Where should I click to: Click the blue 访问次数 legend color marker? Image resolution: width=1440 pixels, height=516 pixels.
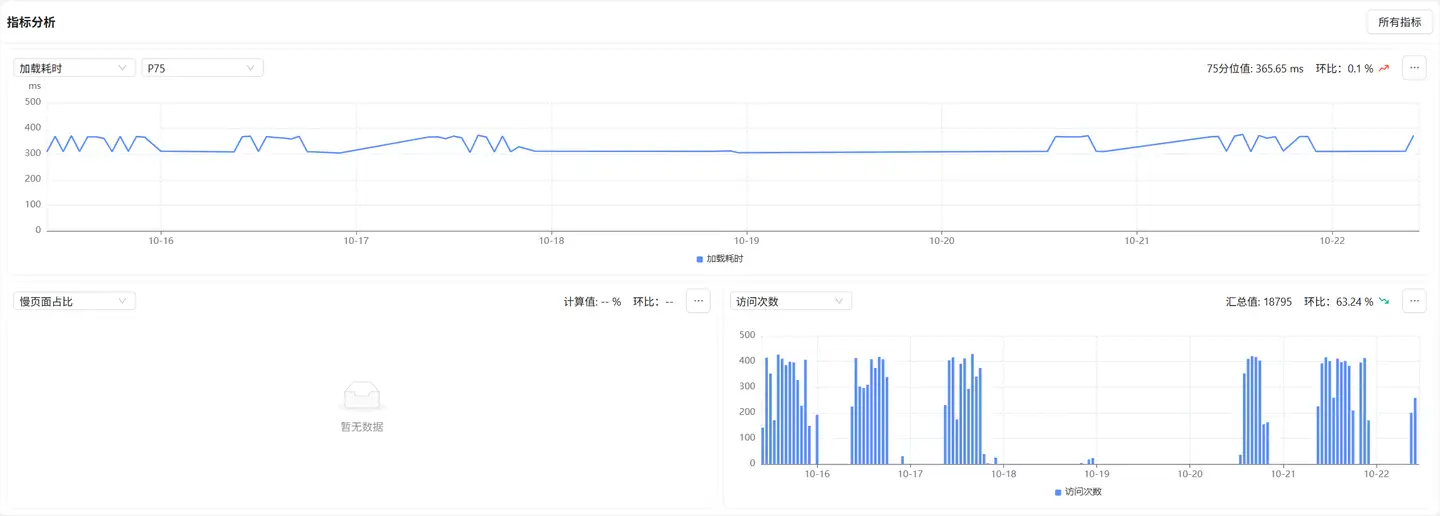coord(1058,492)
